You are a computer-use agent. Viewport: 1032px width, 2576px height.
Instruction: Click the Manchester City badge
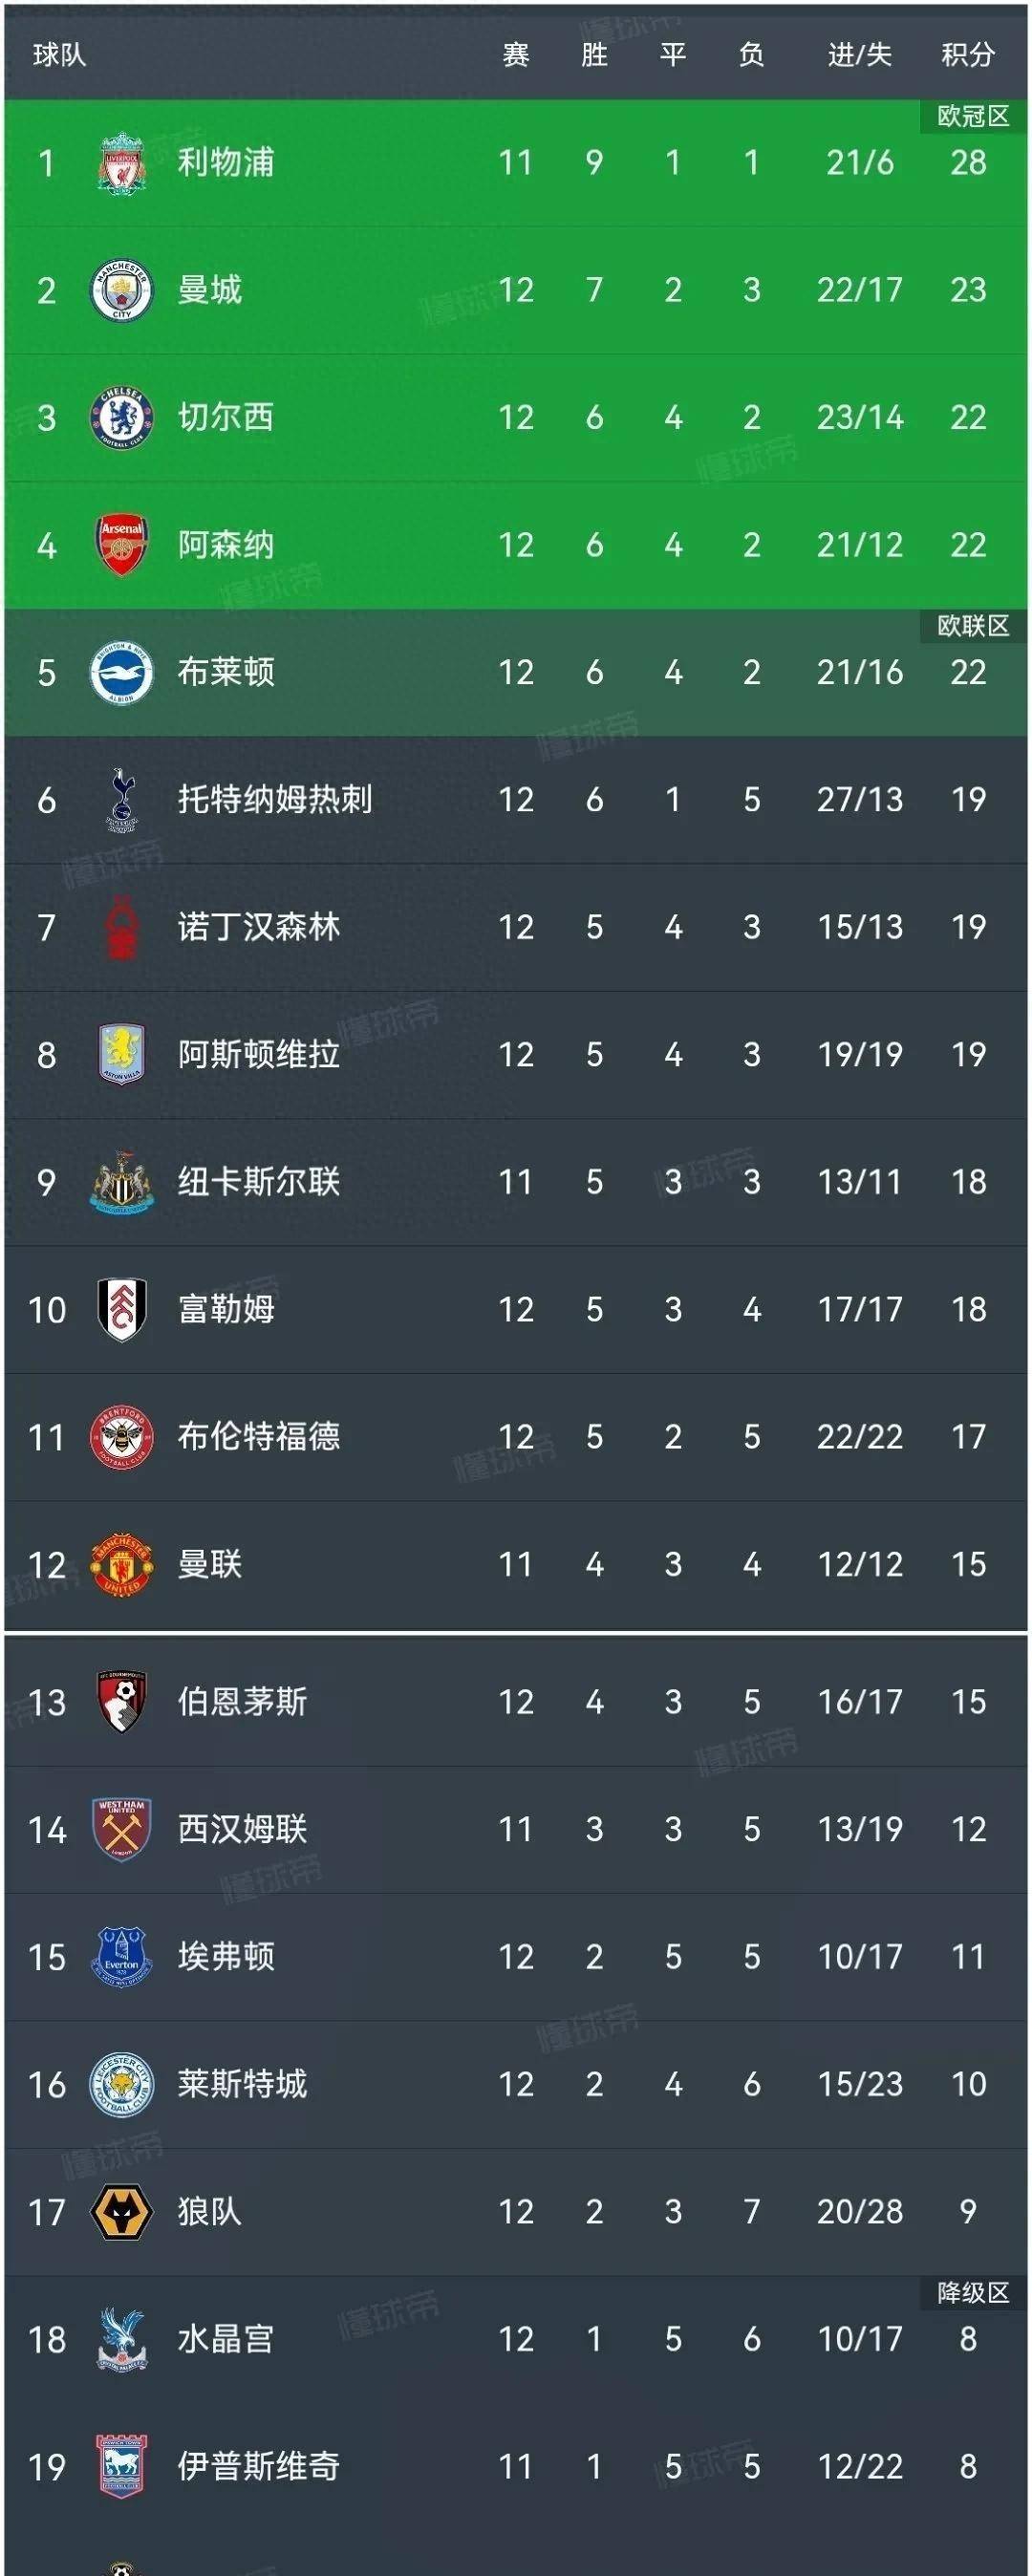(120, 289)
